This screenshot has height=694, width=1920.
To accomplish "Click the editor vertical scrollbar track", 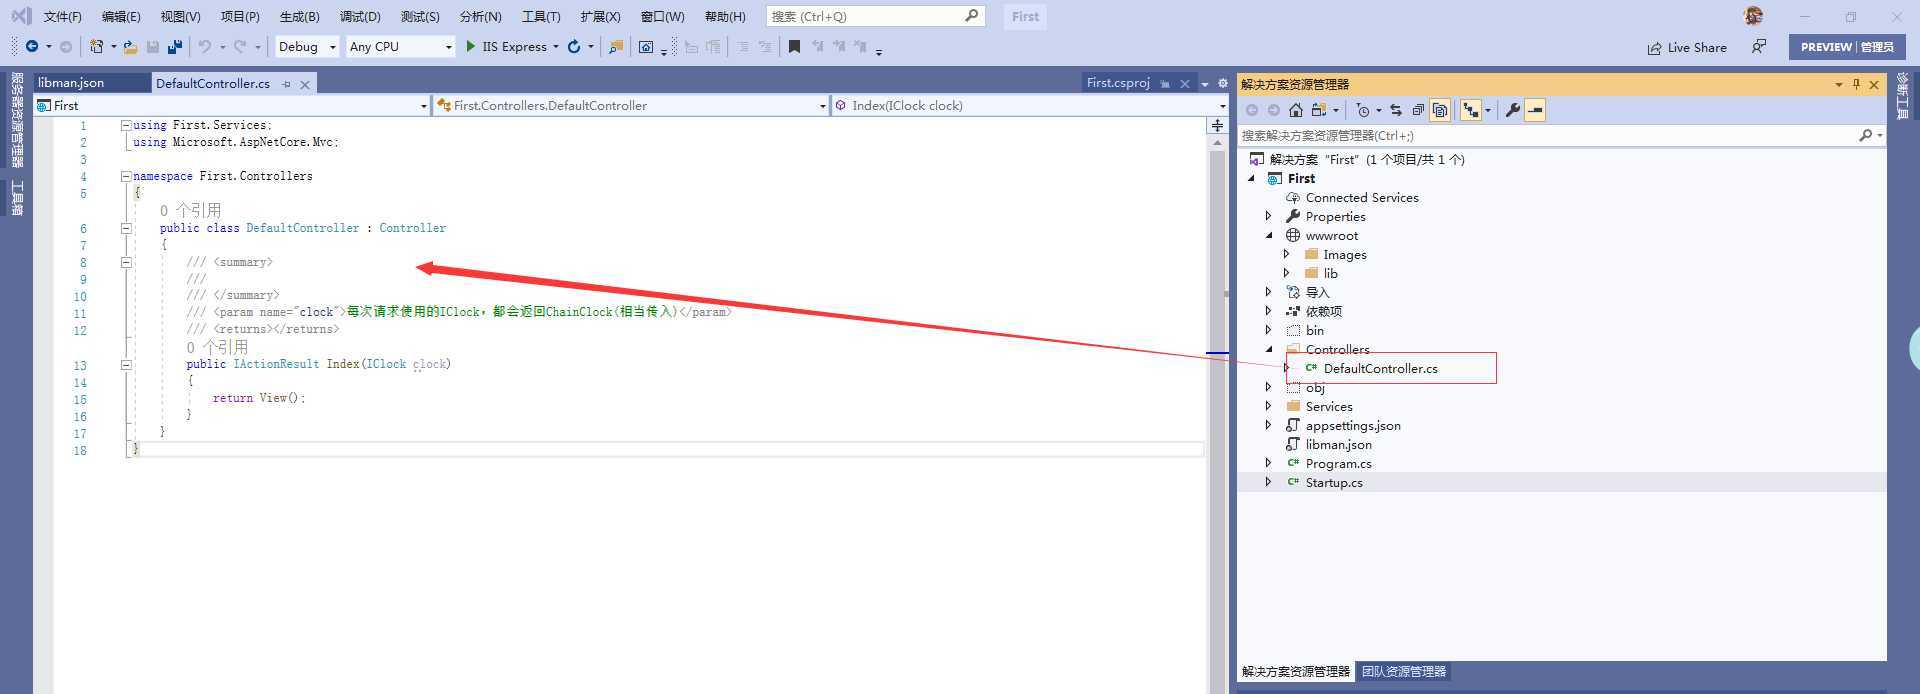I will pyautogui.click(x=1217, y=500).
